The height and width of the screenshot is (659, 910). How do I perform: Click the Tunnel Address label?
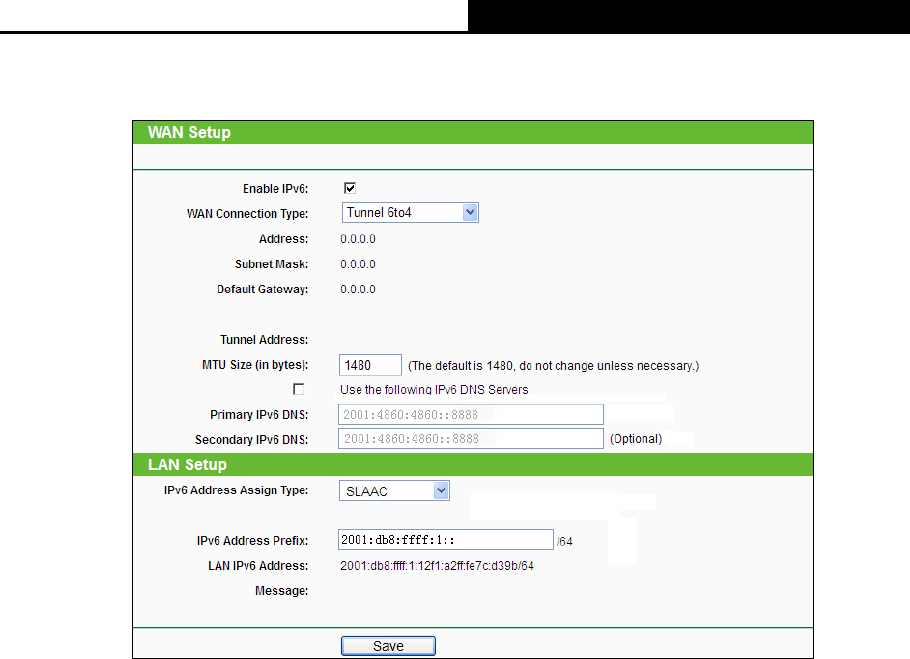[264, 340]
